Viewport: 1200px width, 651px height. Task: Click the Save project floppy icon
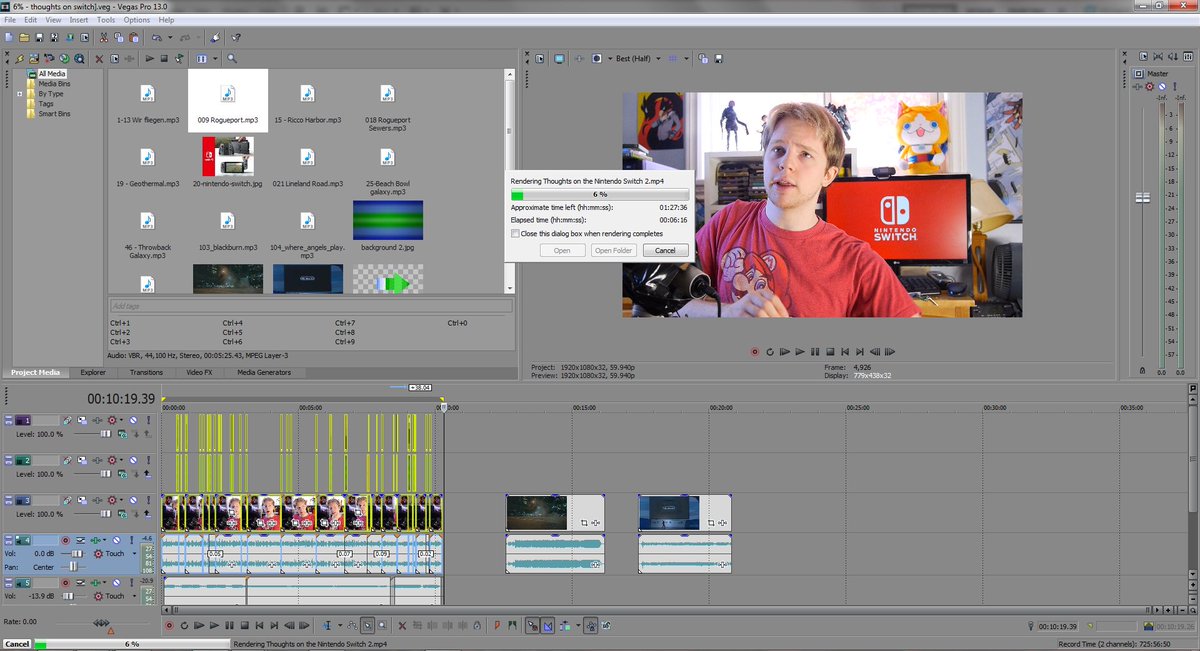point(39,37)
